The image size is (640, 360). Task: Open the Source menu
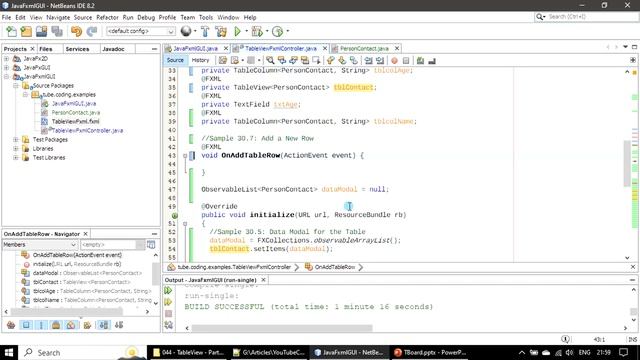(83, 18)
